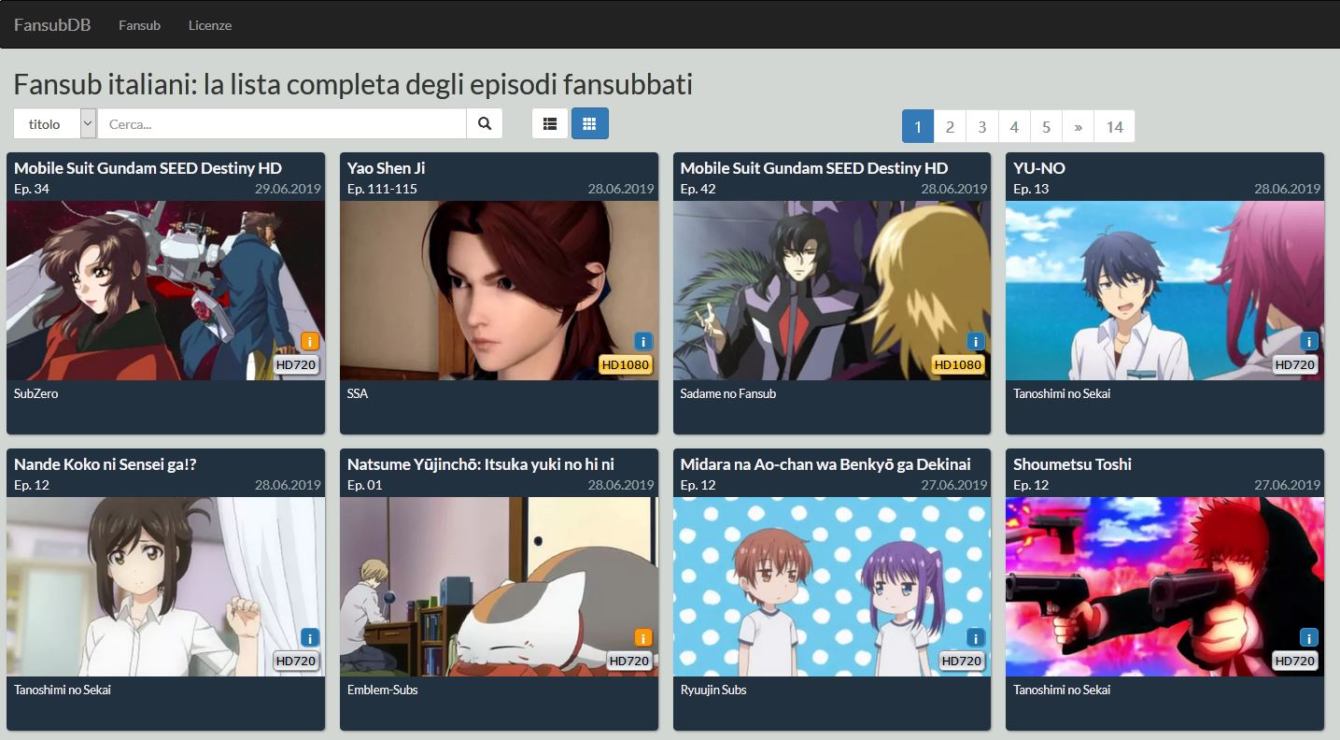Click Ep. 13 label on YU-NO card
1340x740 pixels.
1031,189
